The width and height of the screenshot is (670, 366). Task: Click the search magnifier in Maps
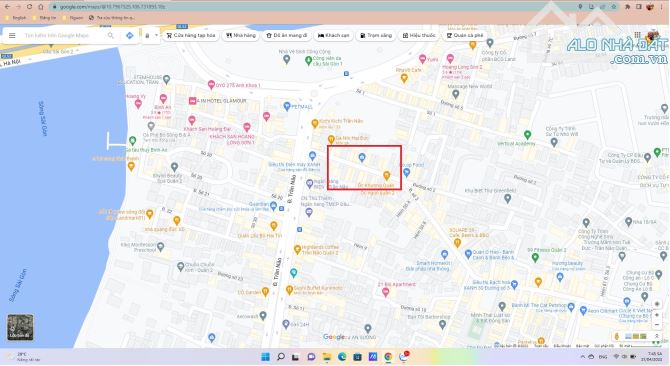(111, 35)
